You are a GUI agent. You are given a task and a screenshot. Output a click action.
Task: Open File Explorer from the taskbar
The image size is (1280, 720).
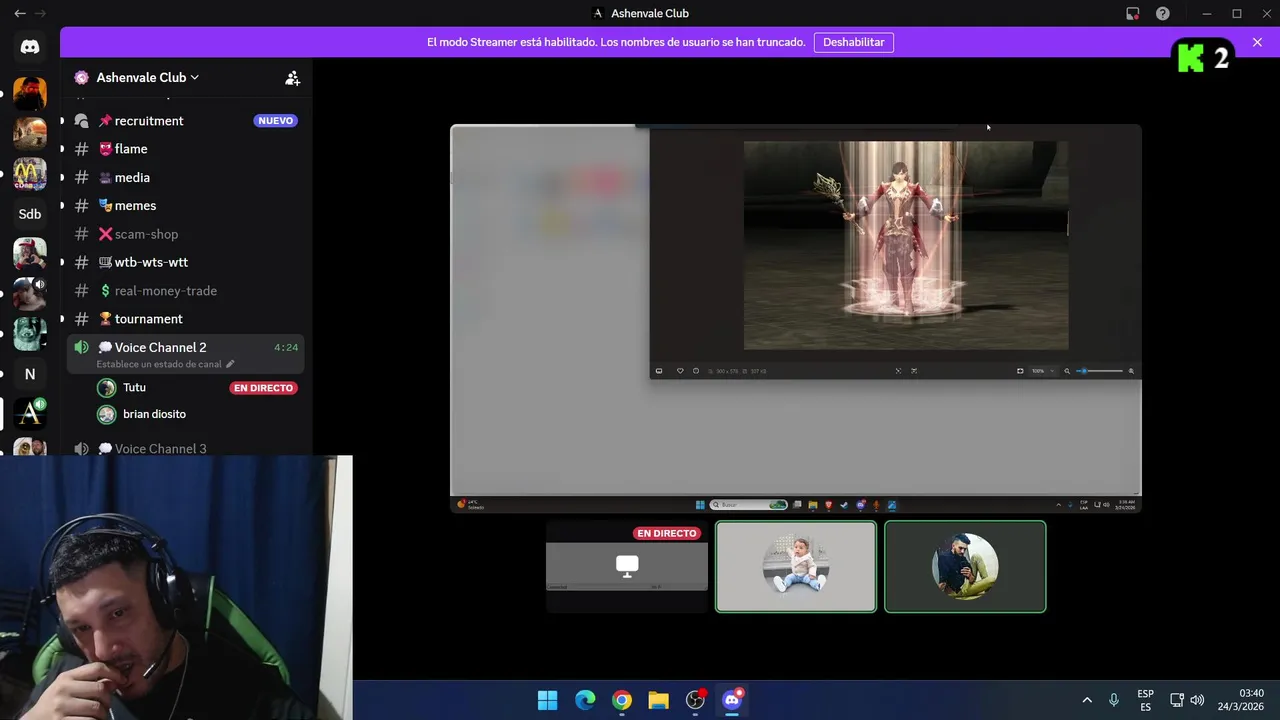click(x=658, y=700)
